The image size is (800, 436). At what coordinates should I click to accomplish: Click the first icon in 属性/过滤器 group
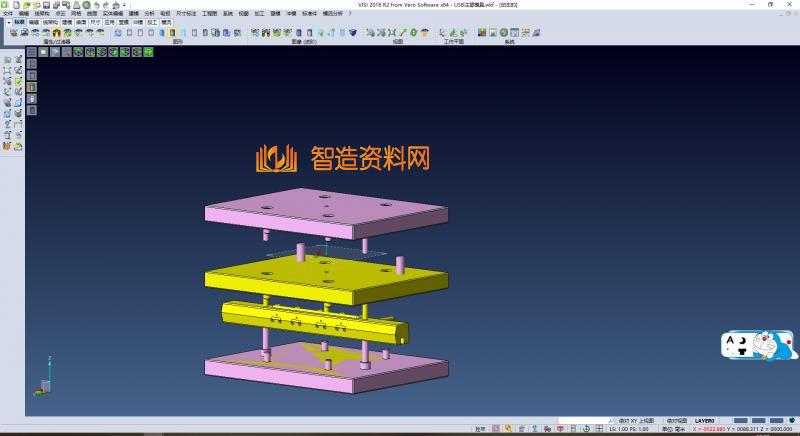(13, 33)
